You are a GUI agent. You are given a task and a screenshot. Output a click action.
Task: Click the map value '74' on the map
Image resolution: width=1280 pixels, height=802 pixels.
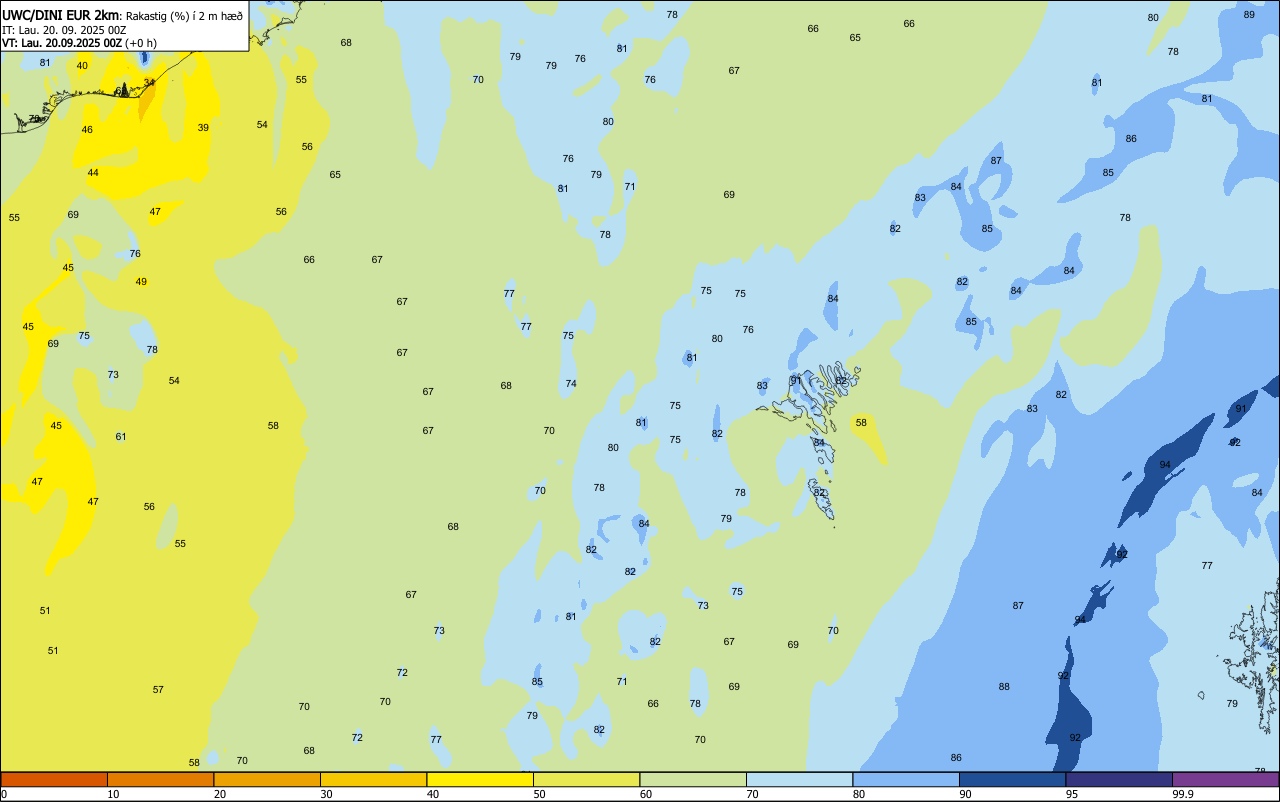point(571,383)
